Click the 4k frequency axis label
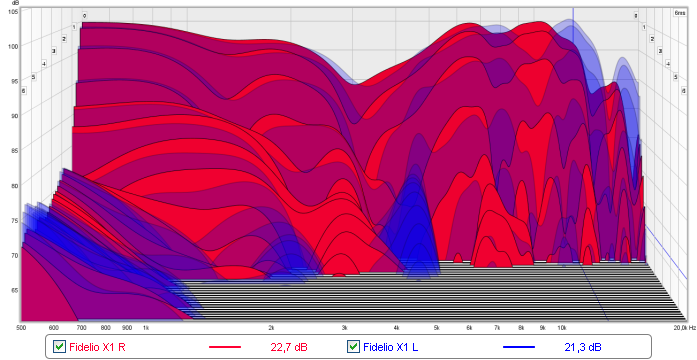 pos(397,328)
